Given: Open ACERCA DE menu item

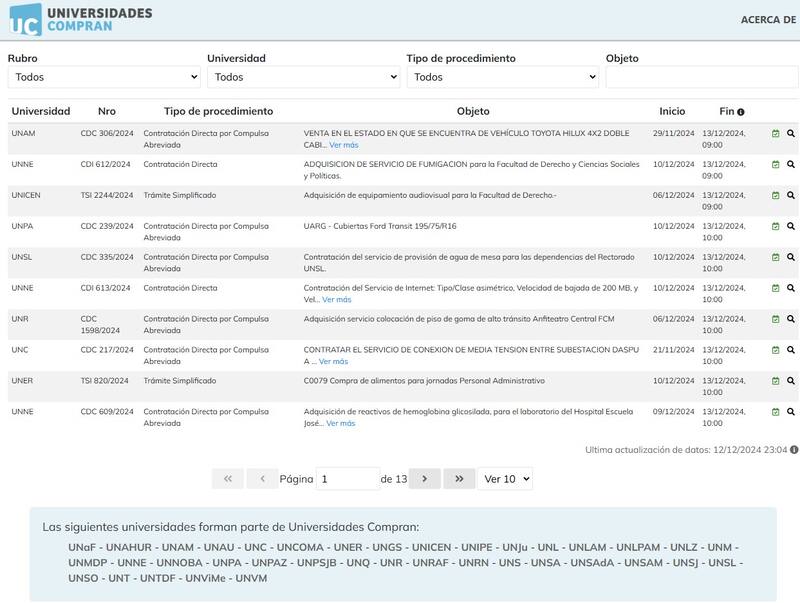Looking at the screenshot, I should [769, 20].
